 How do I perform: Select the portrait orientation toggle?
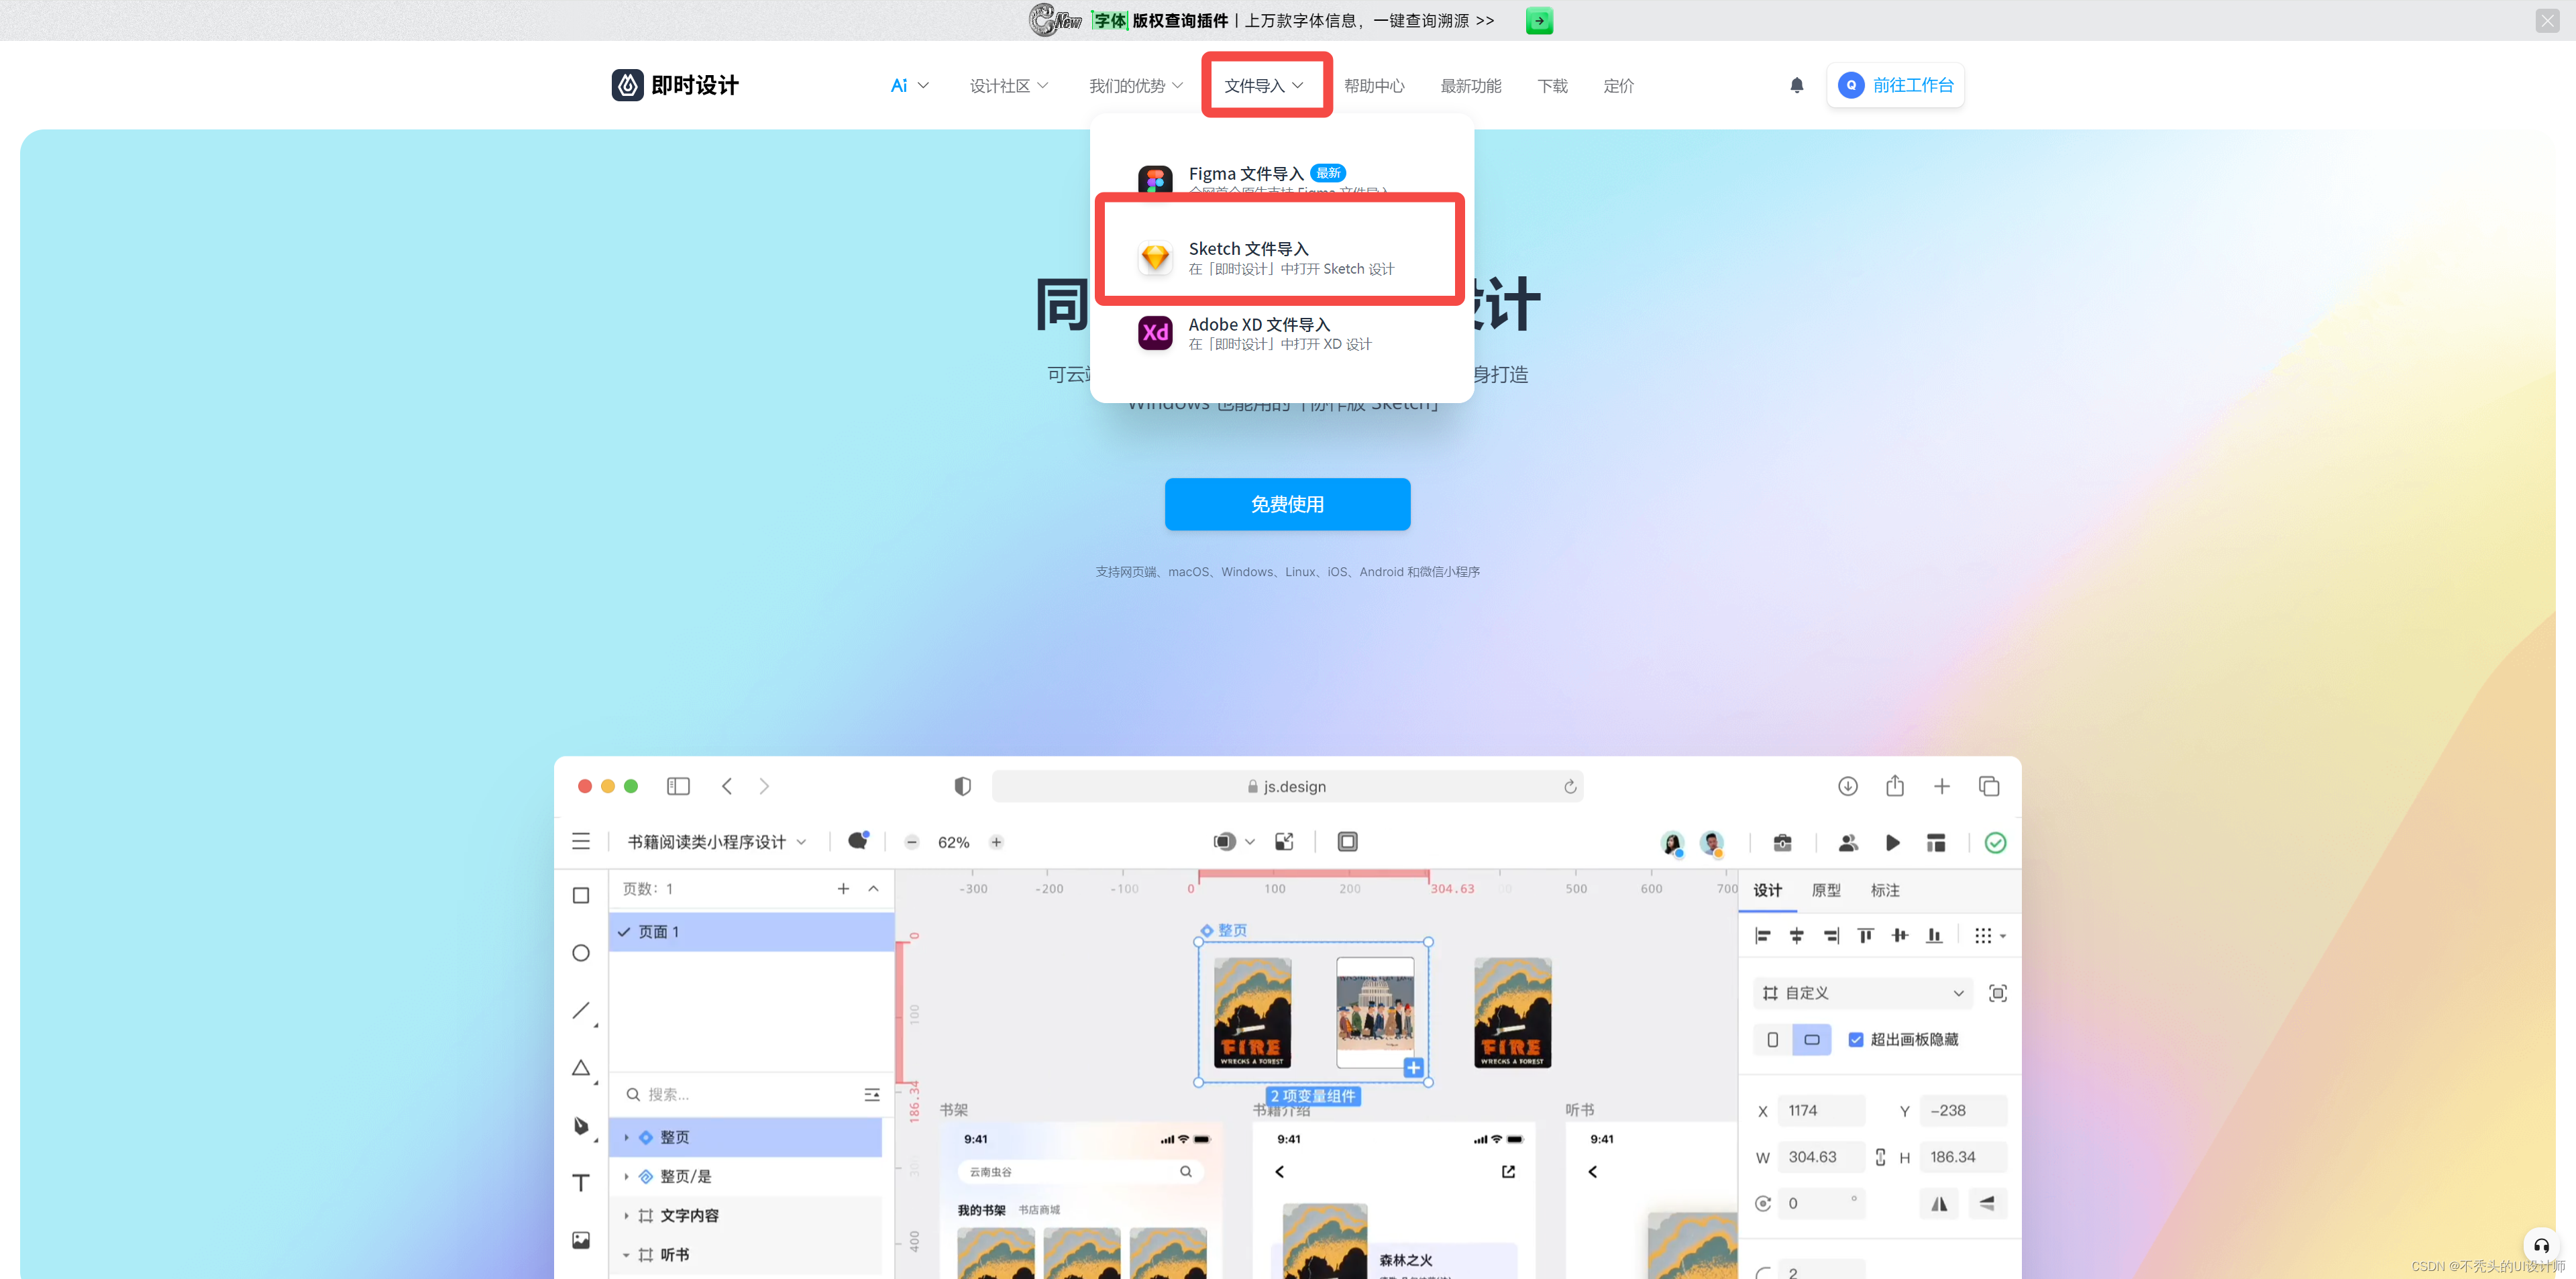[1772, 1040]
